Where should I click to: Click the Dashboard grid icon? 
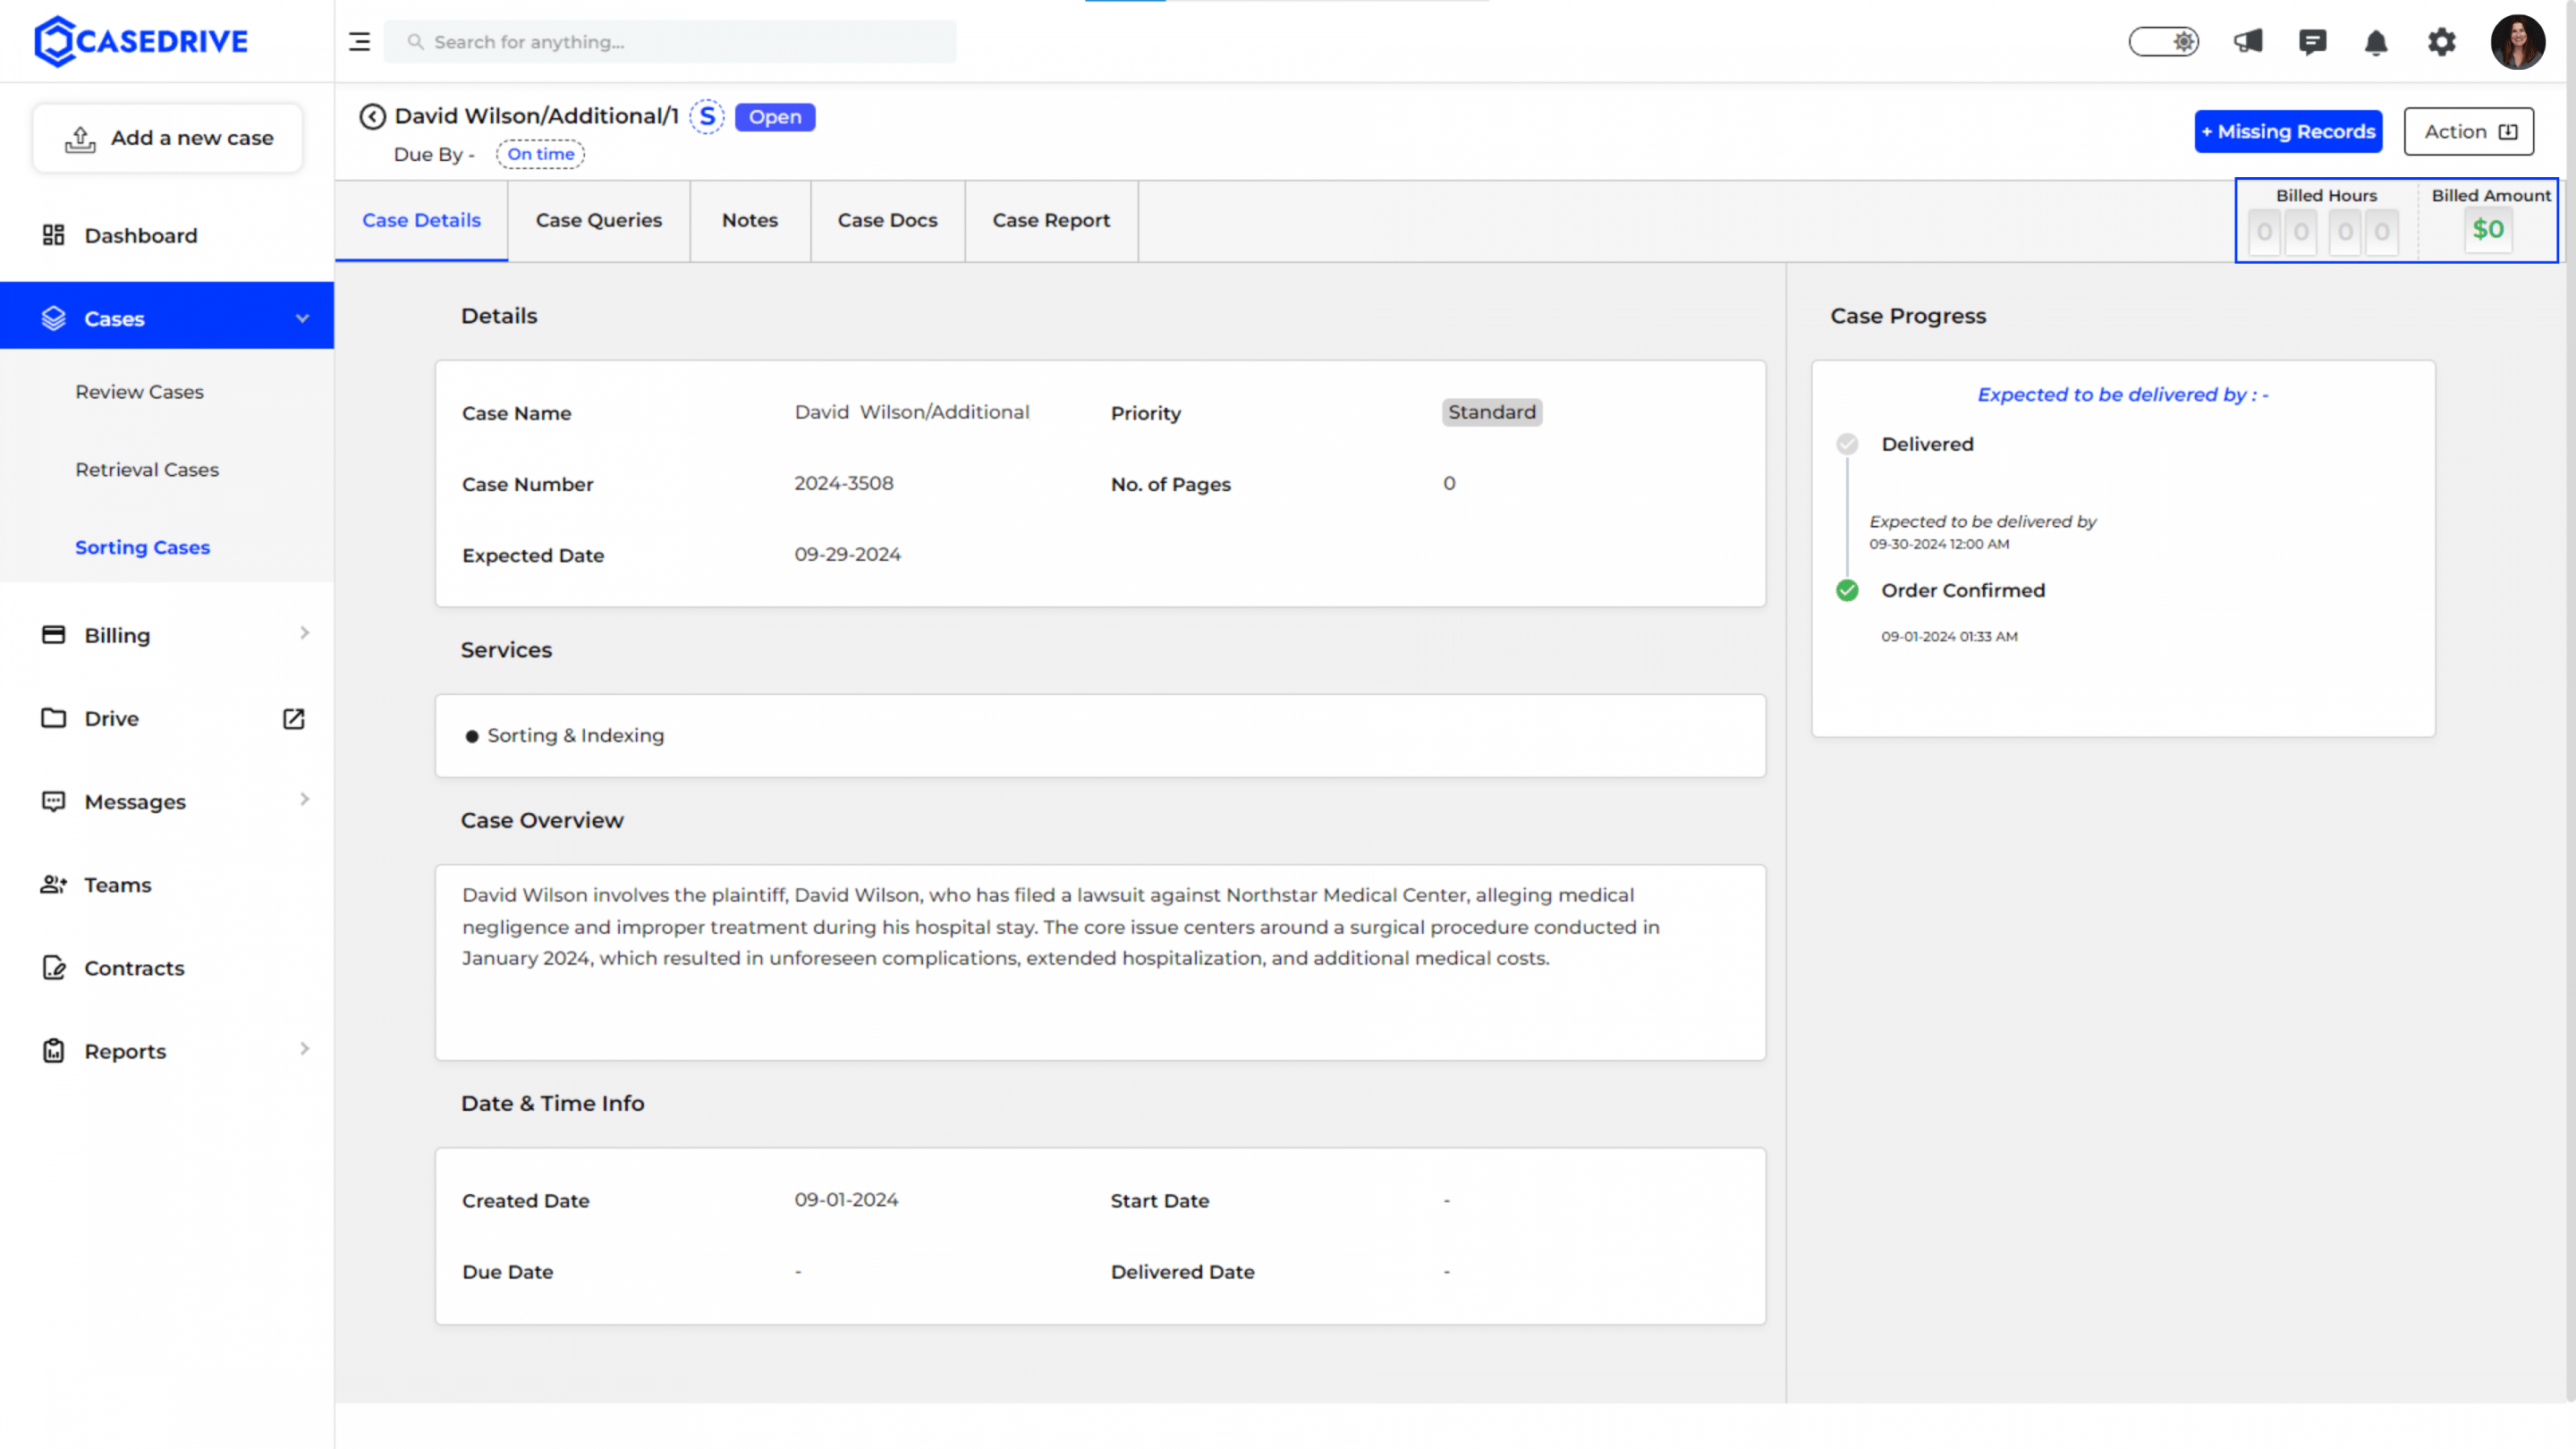click(53, 235)
